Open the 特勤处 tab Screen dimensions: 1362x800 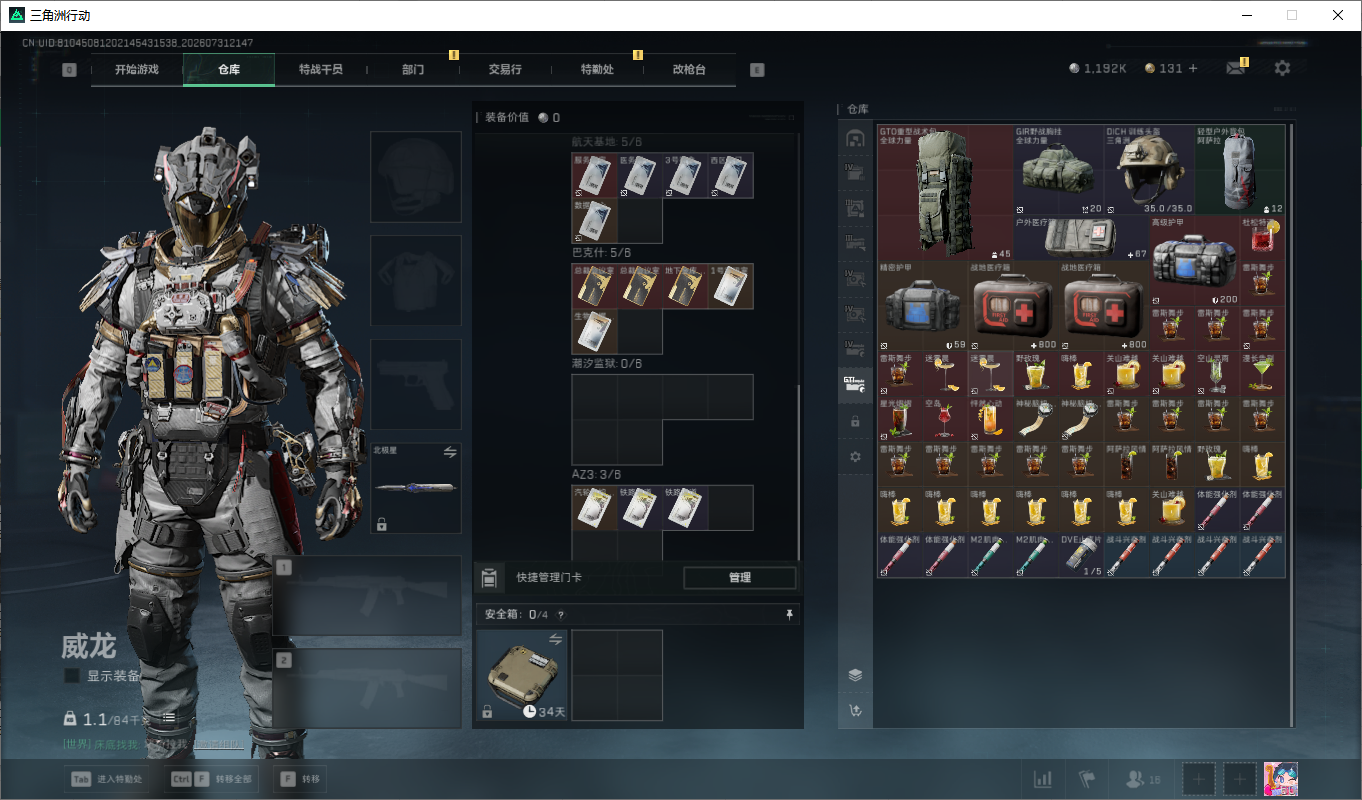coord(597,70)
